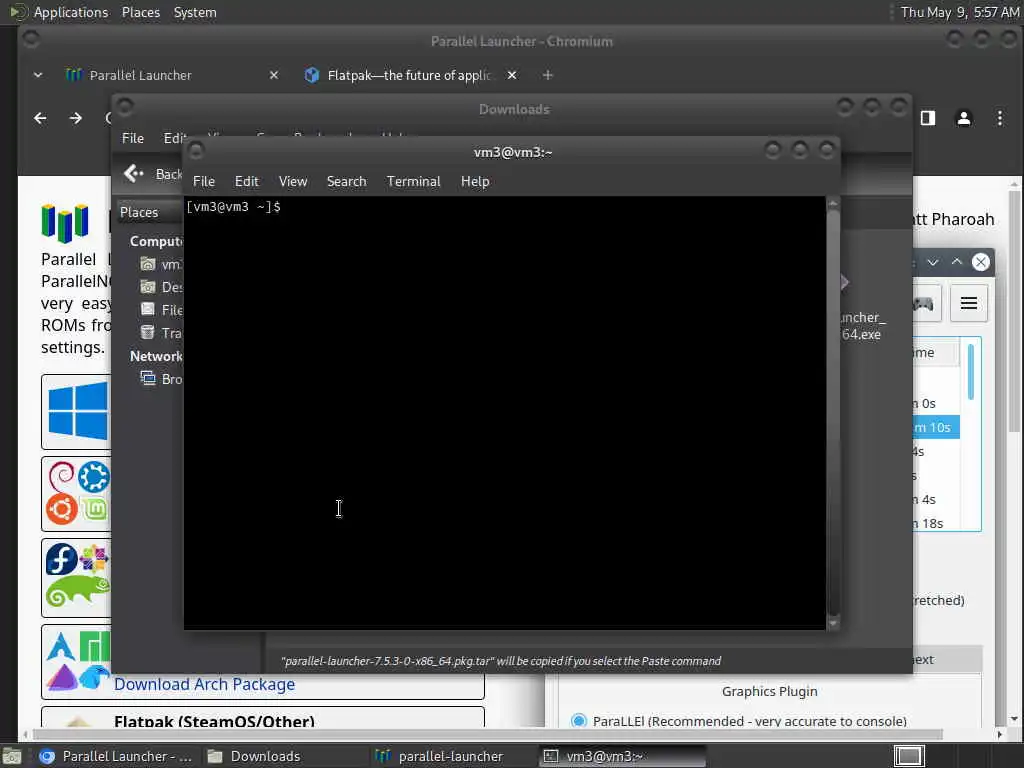This screenshot has height=768, width=1024.
Task: Open the terminal File menu
Action: point(204,182)
